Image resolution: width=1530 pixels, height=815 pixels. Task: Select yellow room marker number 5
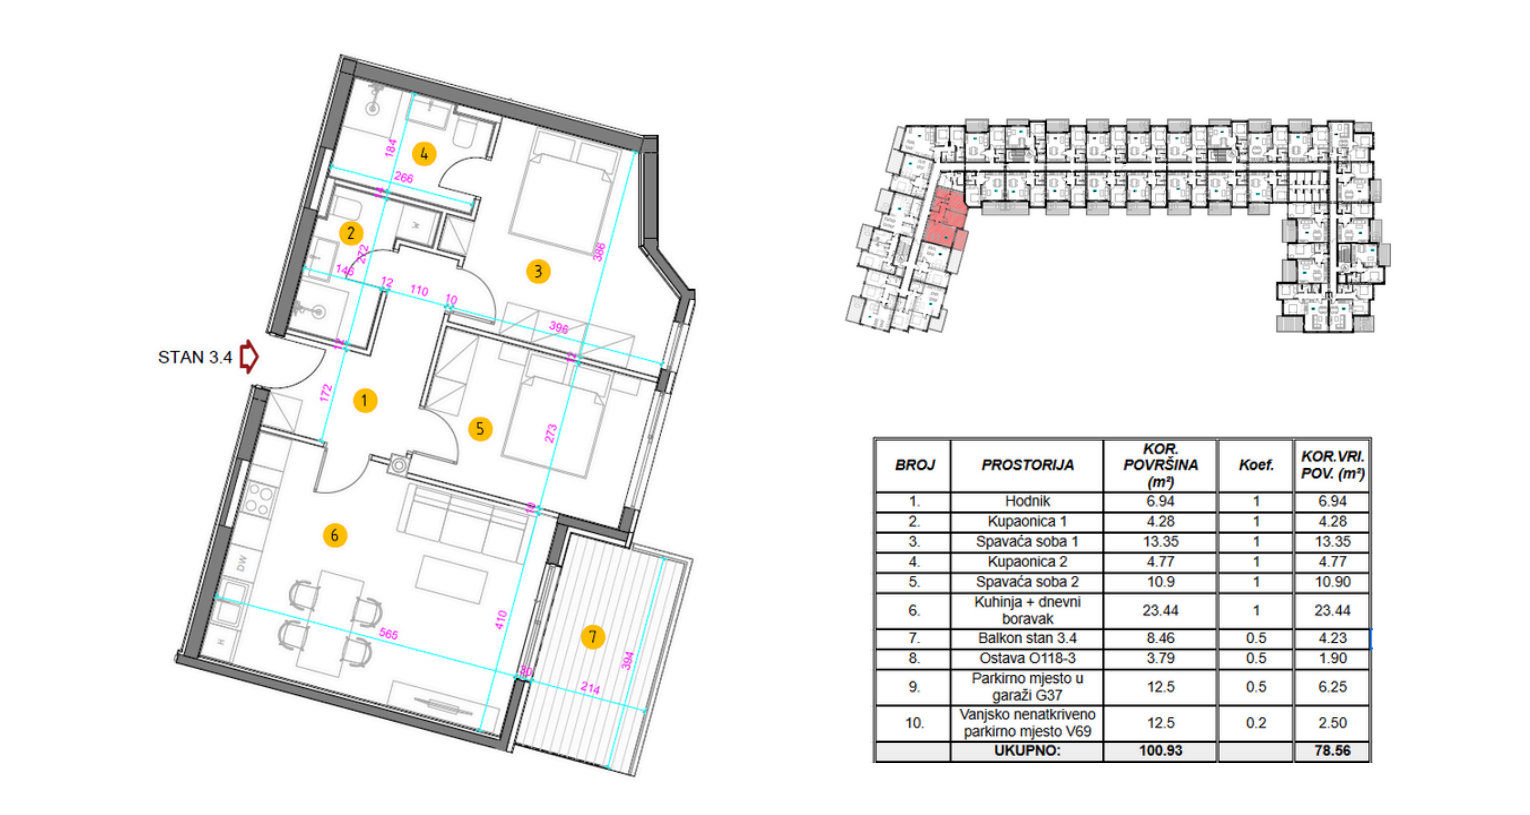(x=480, y=429)
